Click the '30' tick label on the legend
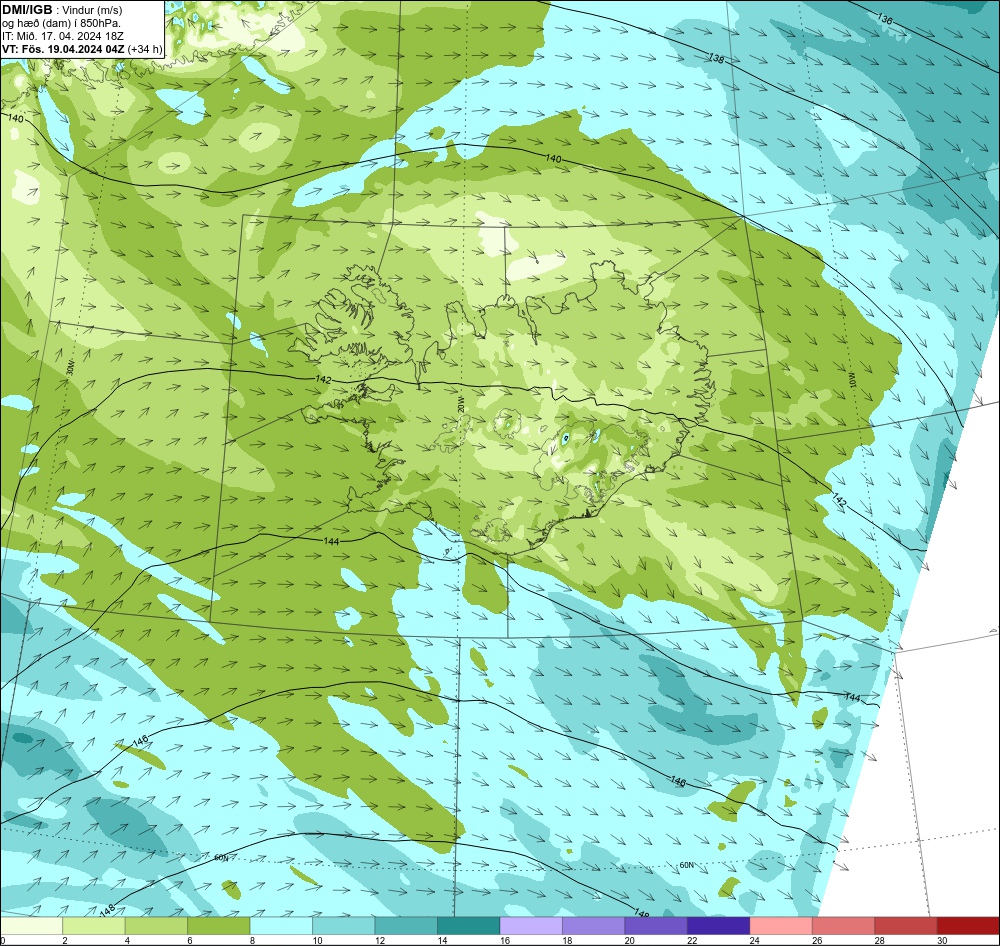Image resolution: width=1000 pixels, height=946 pixels. (x=943, y=940)
